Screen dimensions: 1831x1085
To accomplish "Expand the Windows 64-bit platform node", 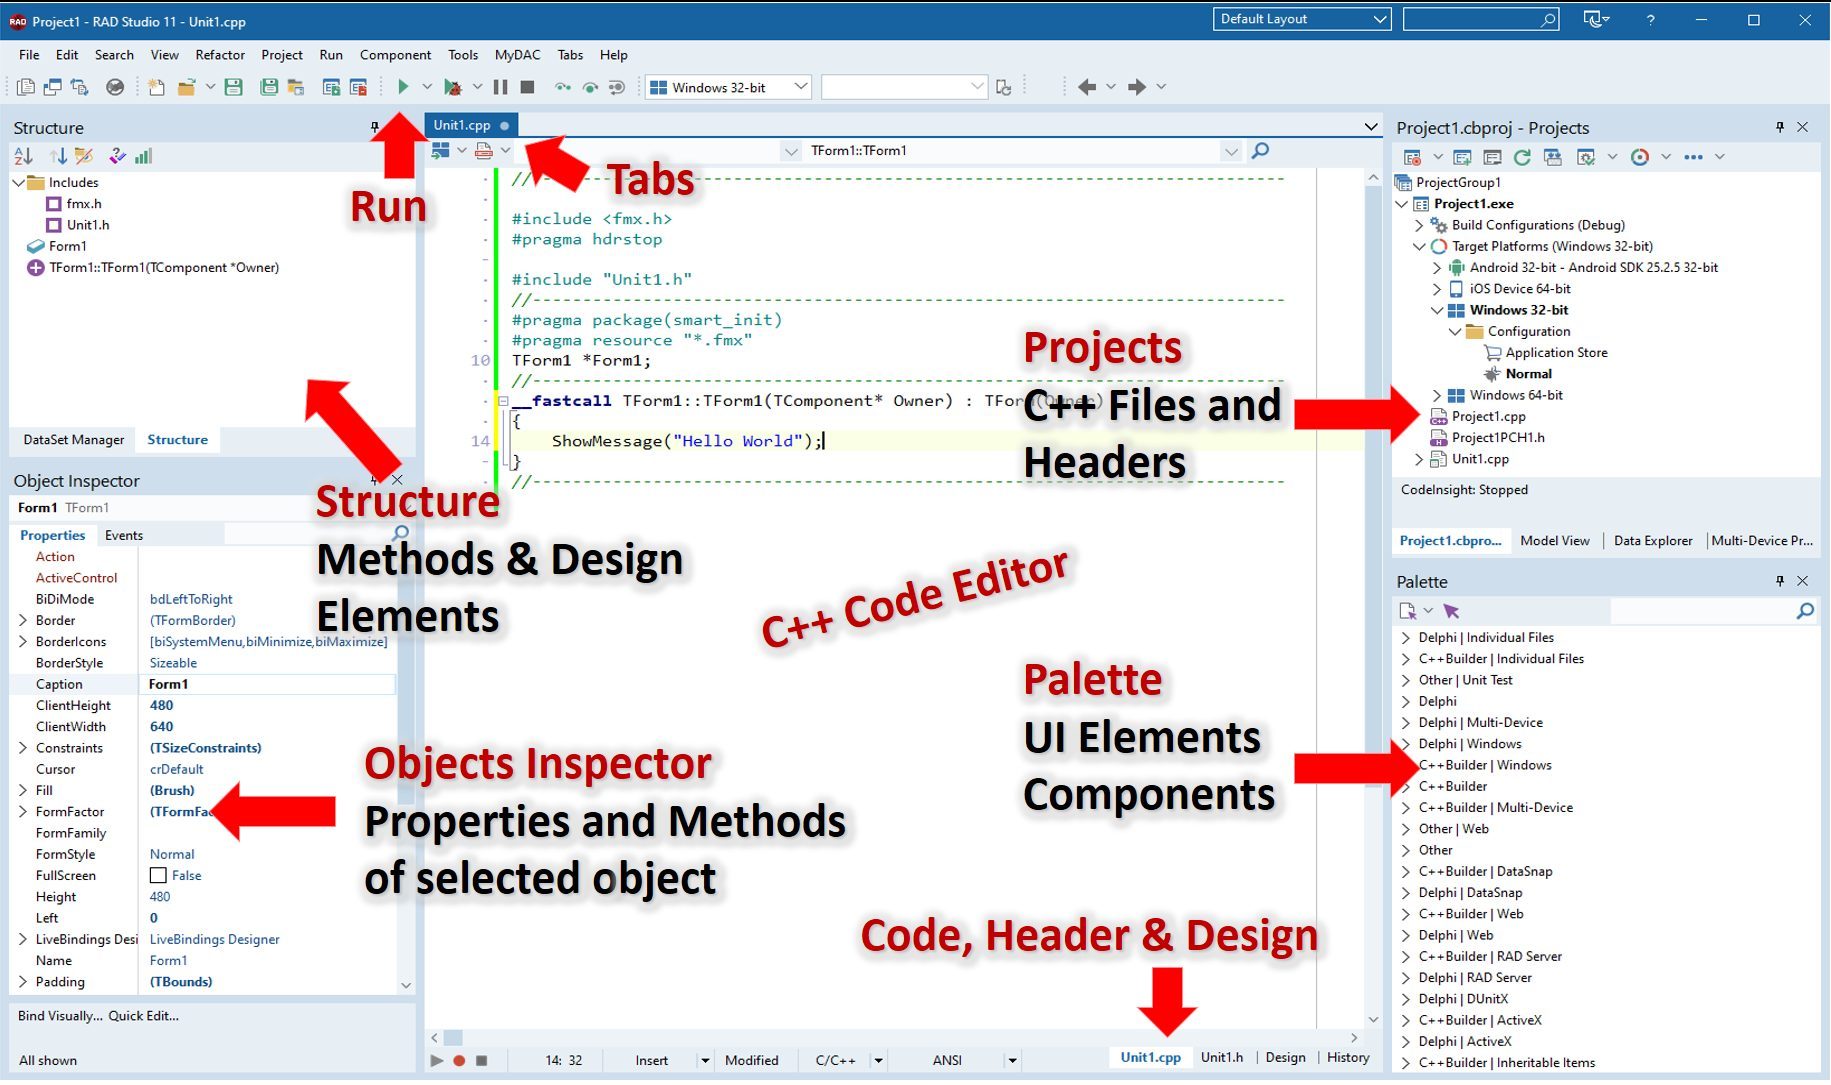I will coord(1437,396).
